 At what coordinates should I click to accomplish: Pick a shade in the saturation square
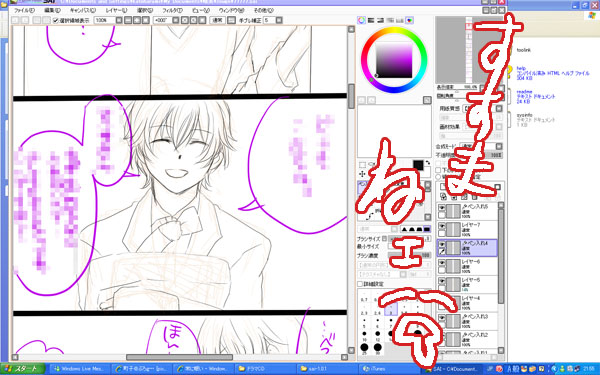pyautogui.click(x=394, y=60)
